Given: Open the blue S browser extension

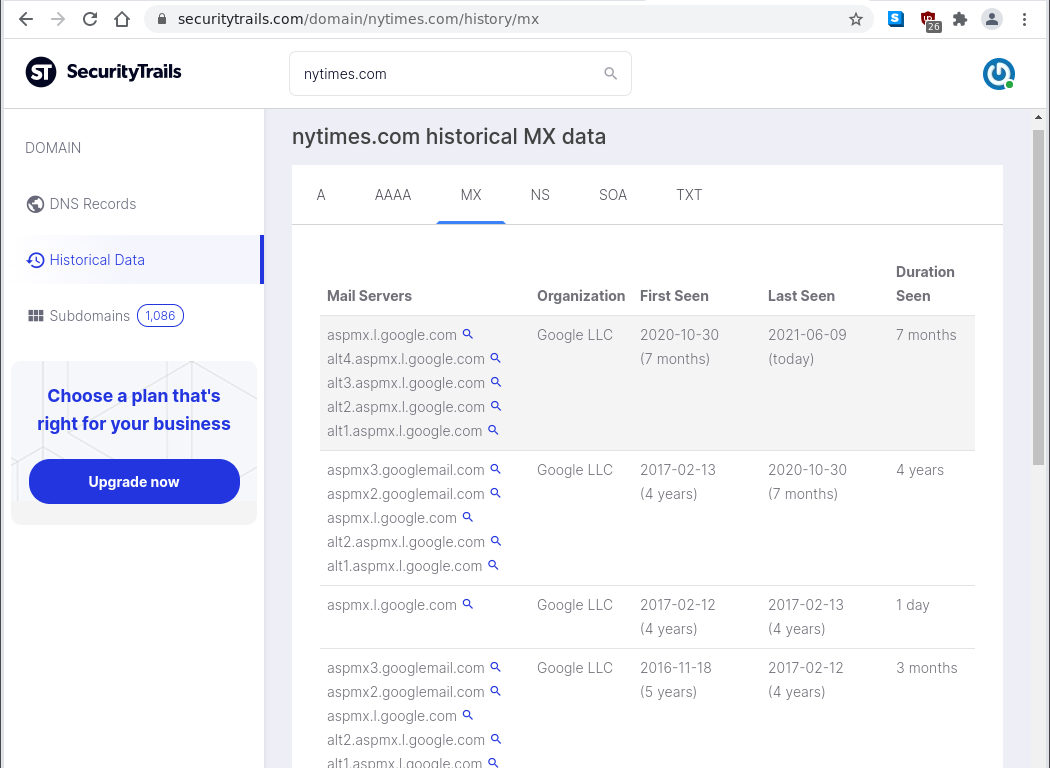Looking at the screenshot, I should (896, 19).
